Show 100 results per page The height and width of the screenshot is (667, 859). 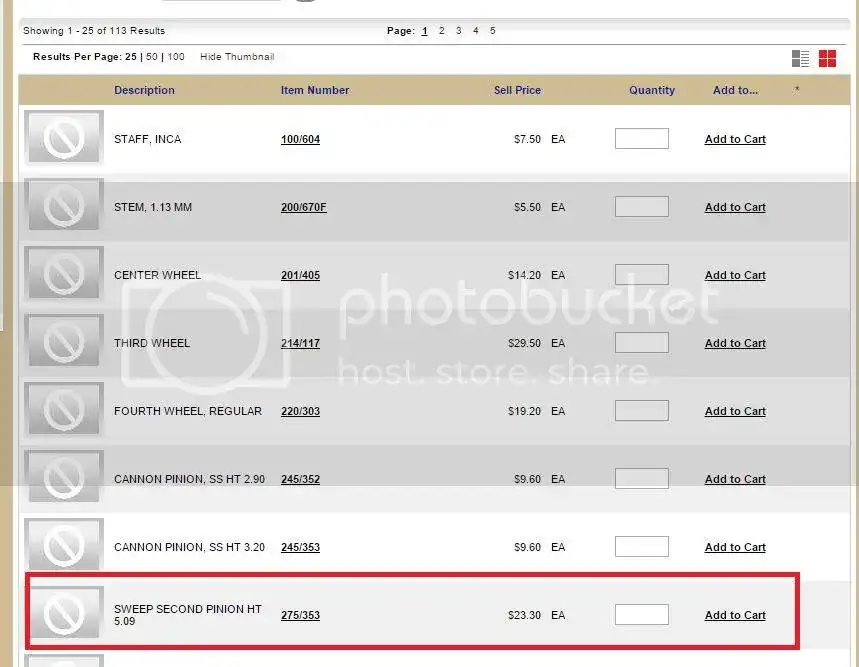(x=176, y=56)
